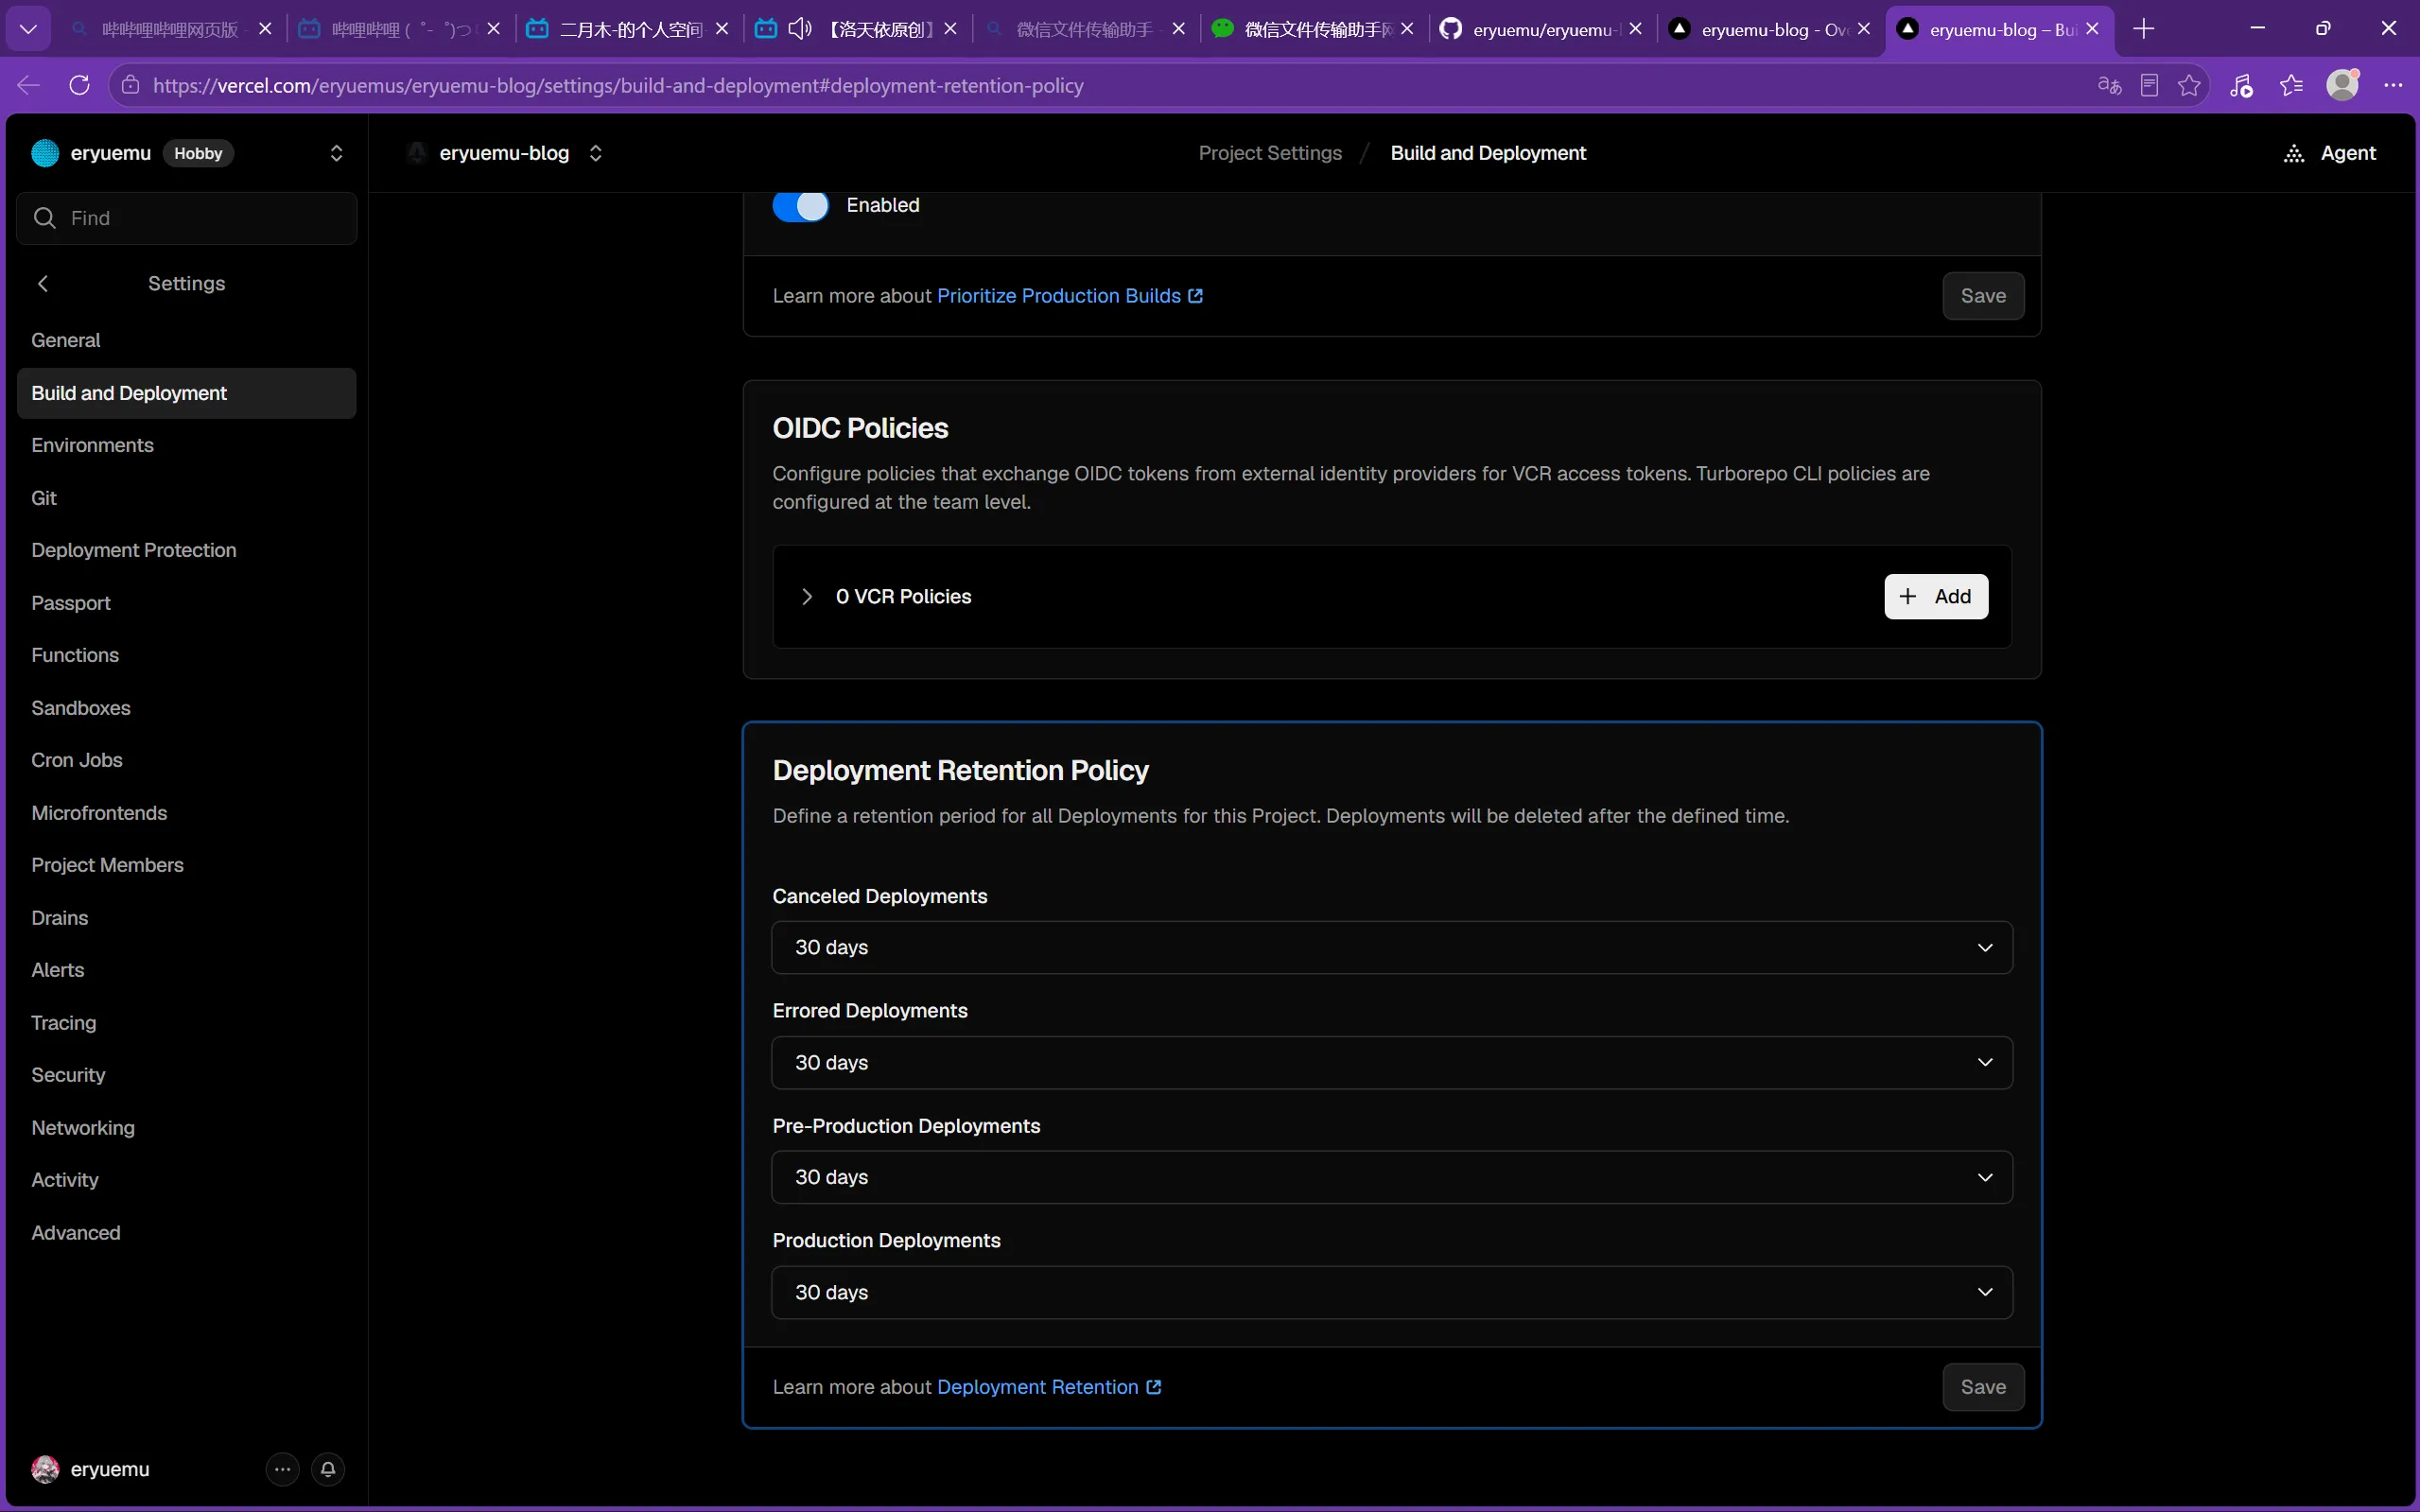
Task: Open Security settings in sidebar
Action: (x=186, y=1075)
